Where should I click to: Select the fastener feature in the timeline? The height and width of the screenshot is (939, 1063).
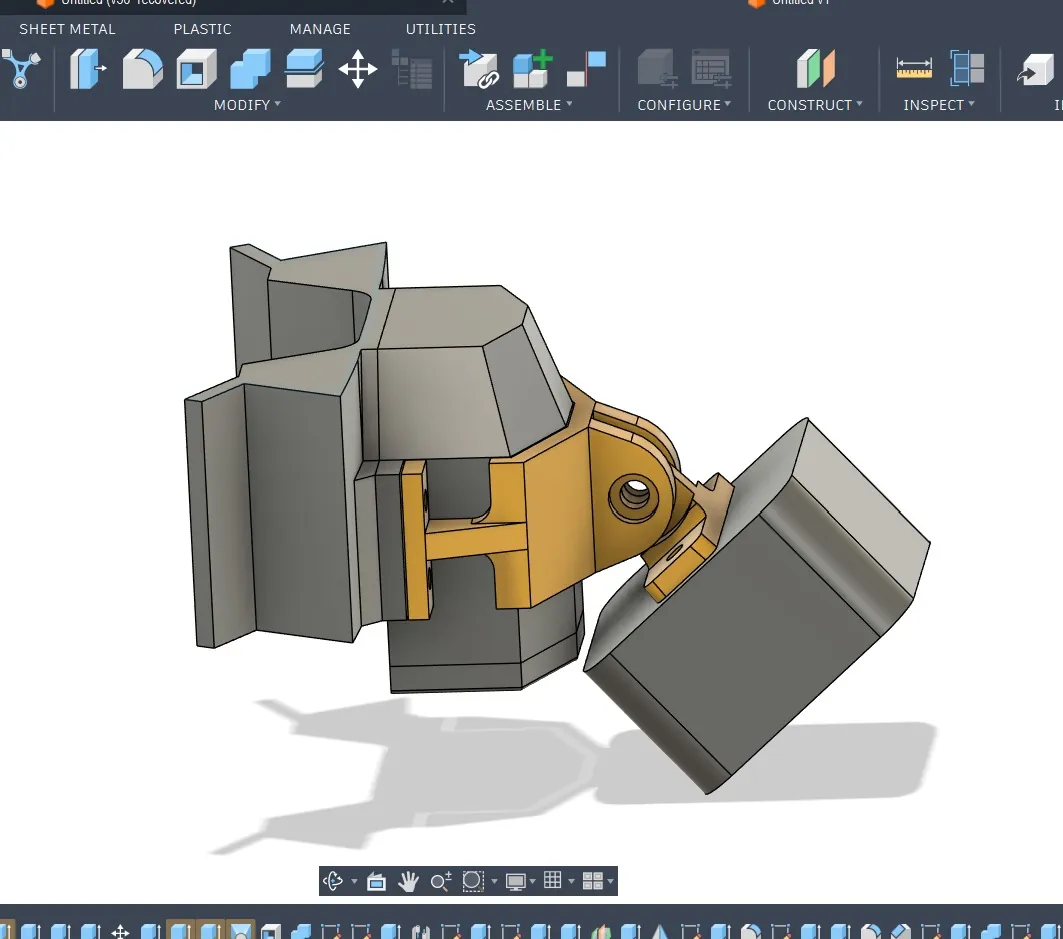421,932
